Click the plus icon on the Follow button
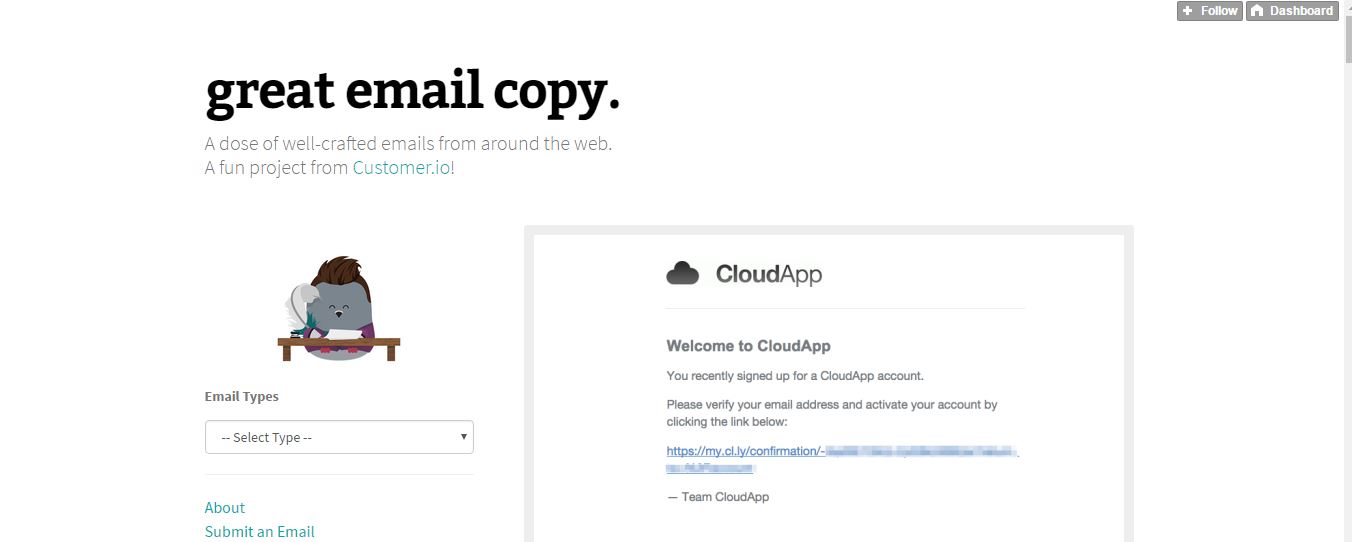Image resolution: width=1352 pixels, height=542 pixels. pyautogui.click(x=1187, y=11)
